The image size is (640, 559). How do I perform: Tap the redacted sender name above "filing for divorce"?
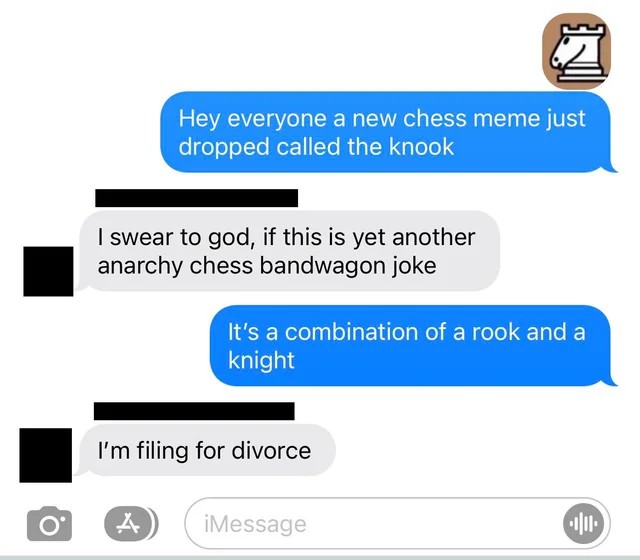coord(194,411)
